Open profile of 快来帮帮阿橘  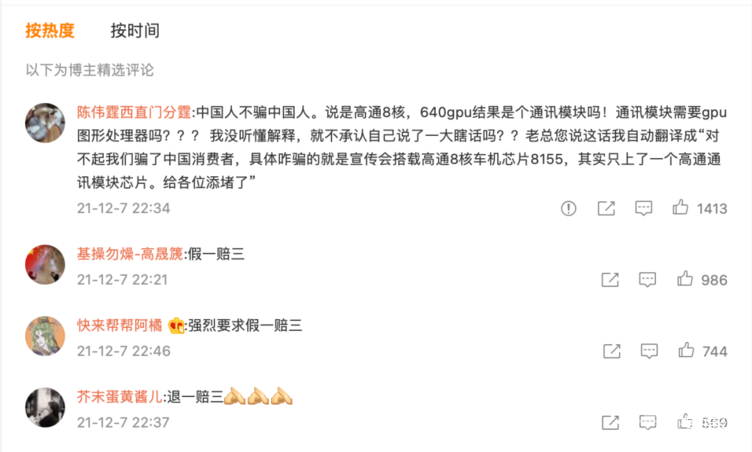119,325
